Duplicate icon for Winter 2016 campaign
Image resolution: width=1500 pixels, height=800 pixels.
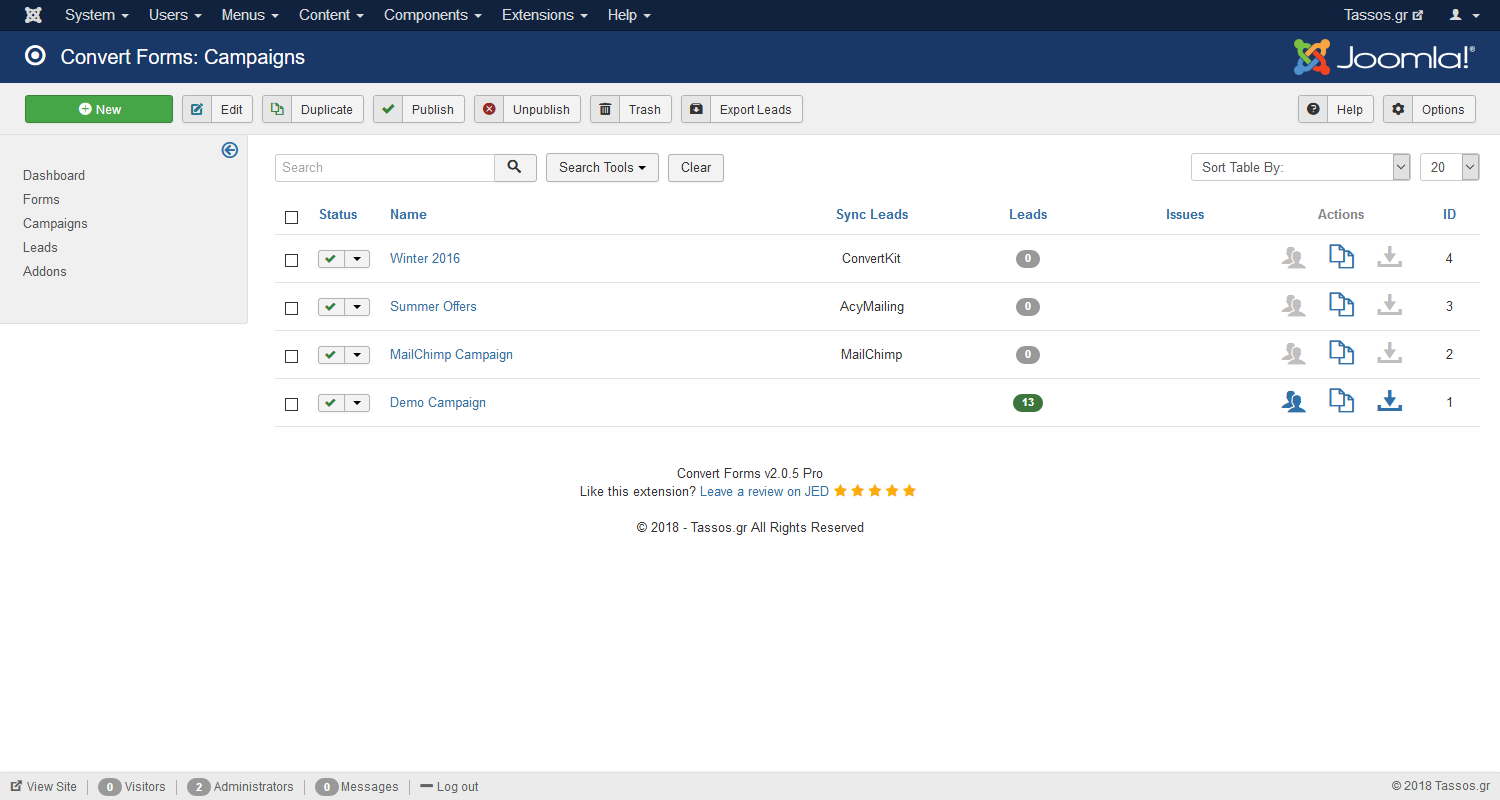tap(1341, 257)
